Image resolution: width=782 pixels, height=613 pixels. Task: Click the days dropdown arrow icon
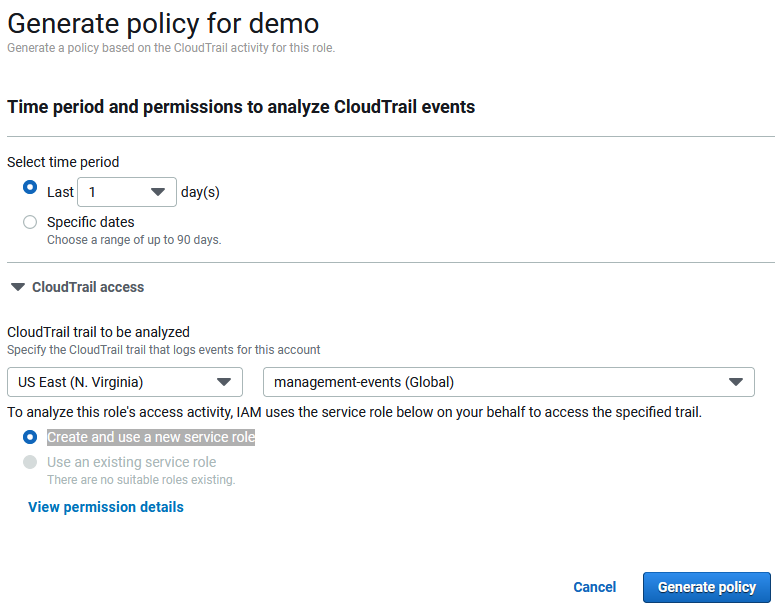pos(158,192)
